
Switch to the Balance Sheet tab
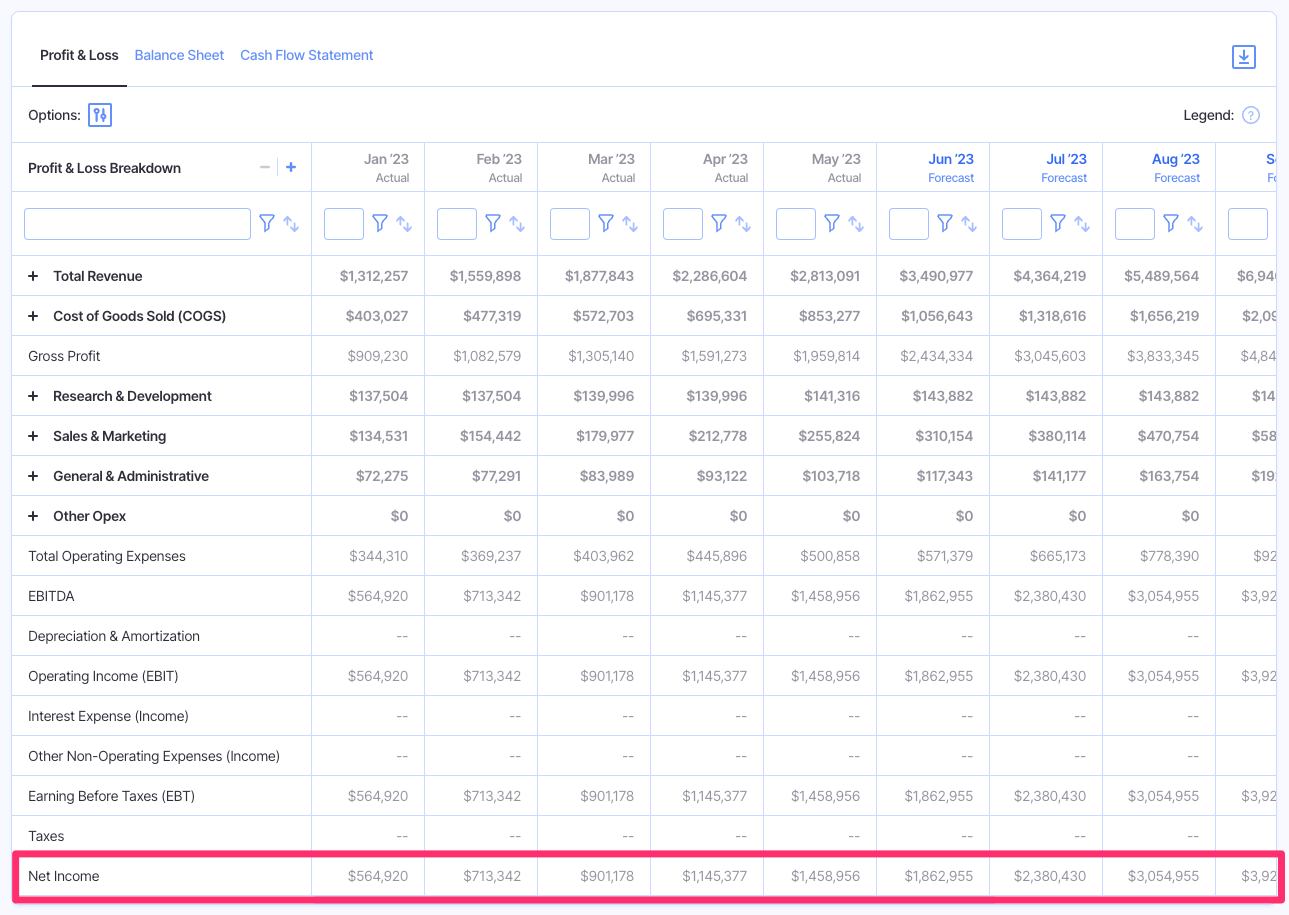pyautogui.click(x=179, y=55)
